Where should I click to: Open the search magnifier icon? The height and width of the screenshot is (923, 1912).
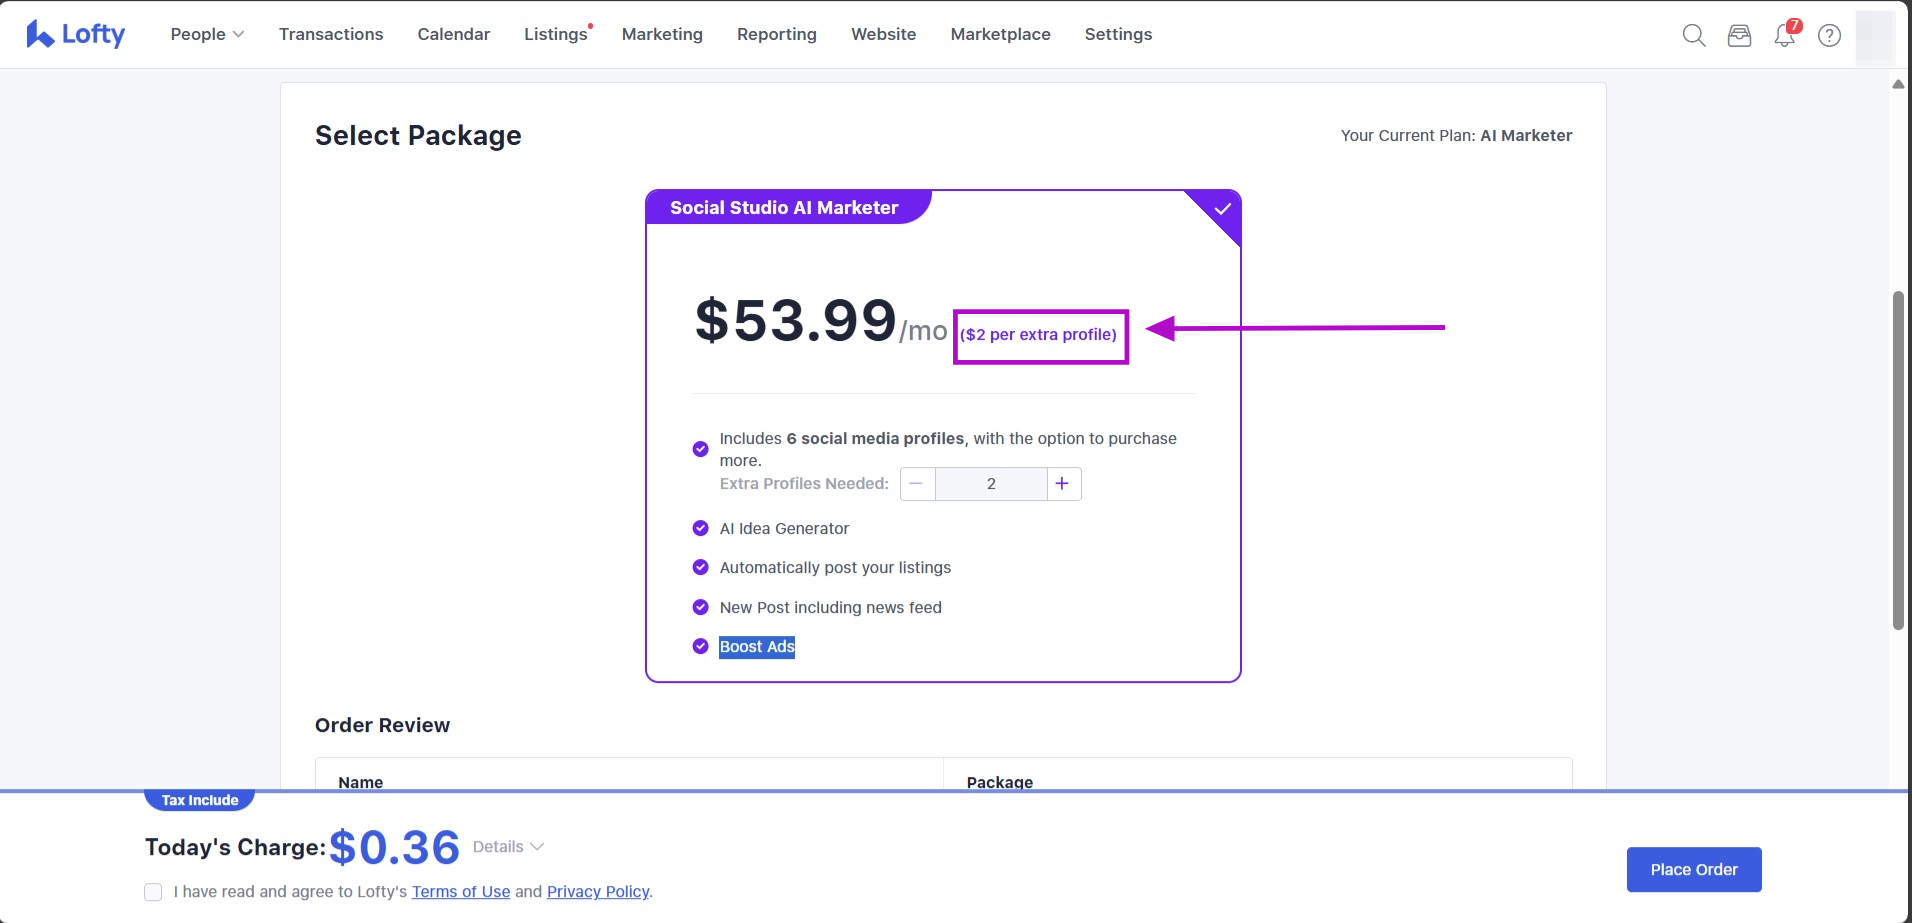click(x=1693, y=35)
